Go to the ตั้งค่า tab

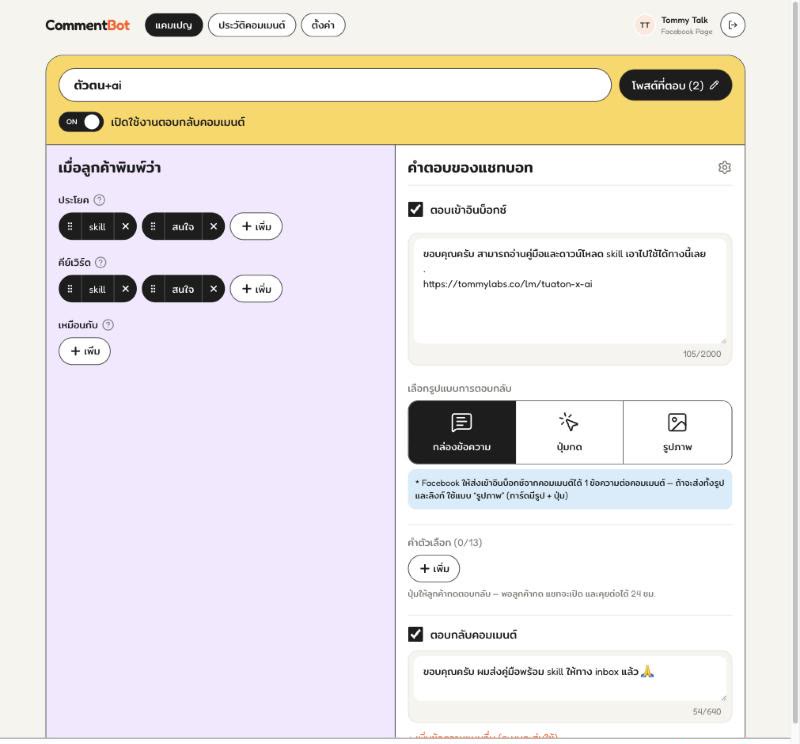323,25
